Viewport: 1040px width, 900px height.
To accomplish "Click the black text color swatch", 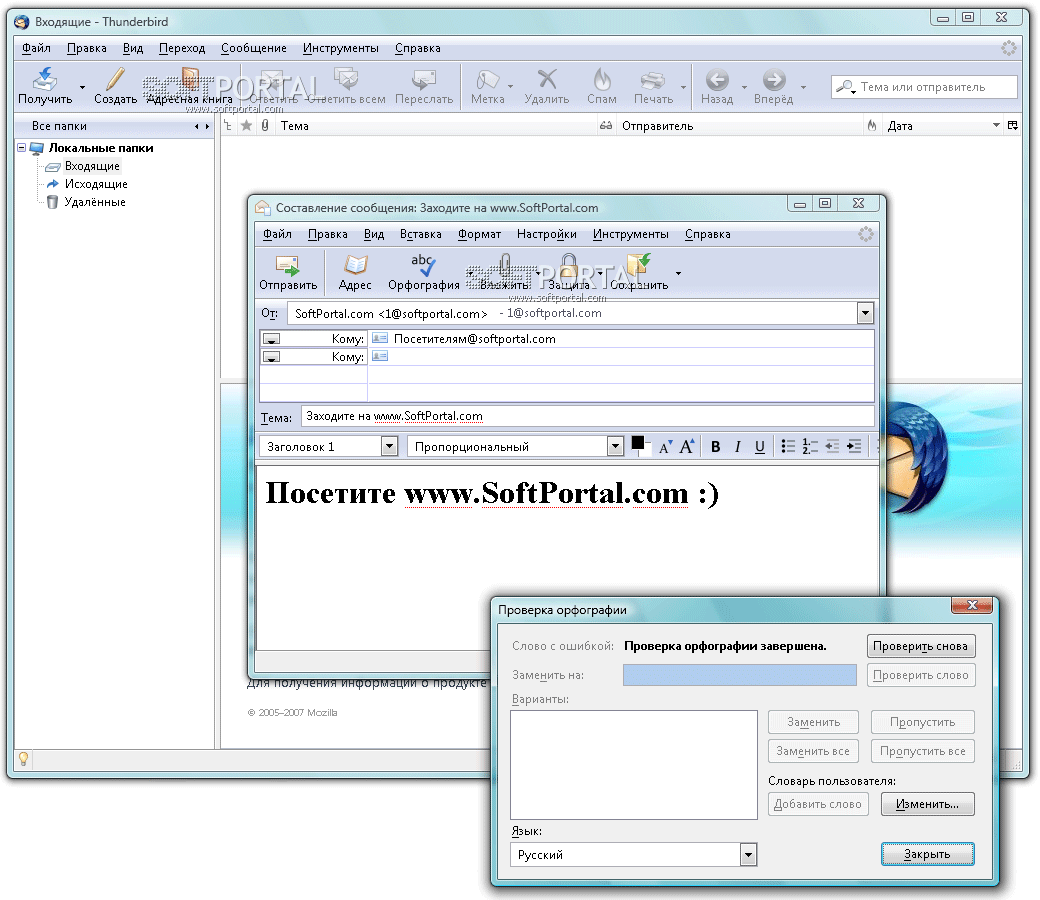I will point(638,444).
